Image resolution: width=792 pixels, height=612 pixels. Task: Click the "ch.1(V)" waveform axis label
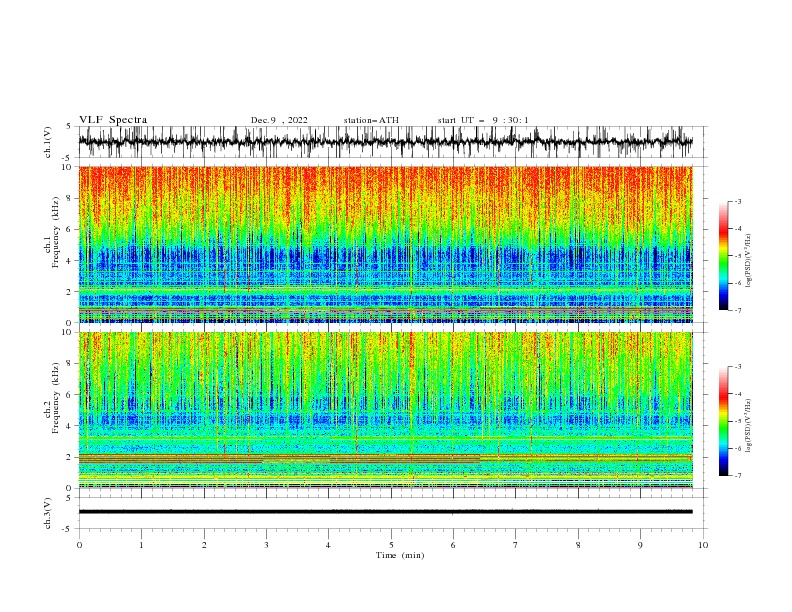click(48, 142)
